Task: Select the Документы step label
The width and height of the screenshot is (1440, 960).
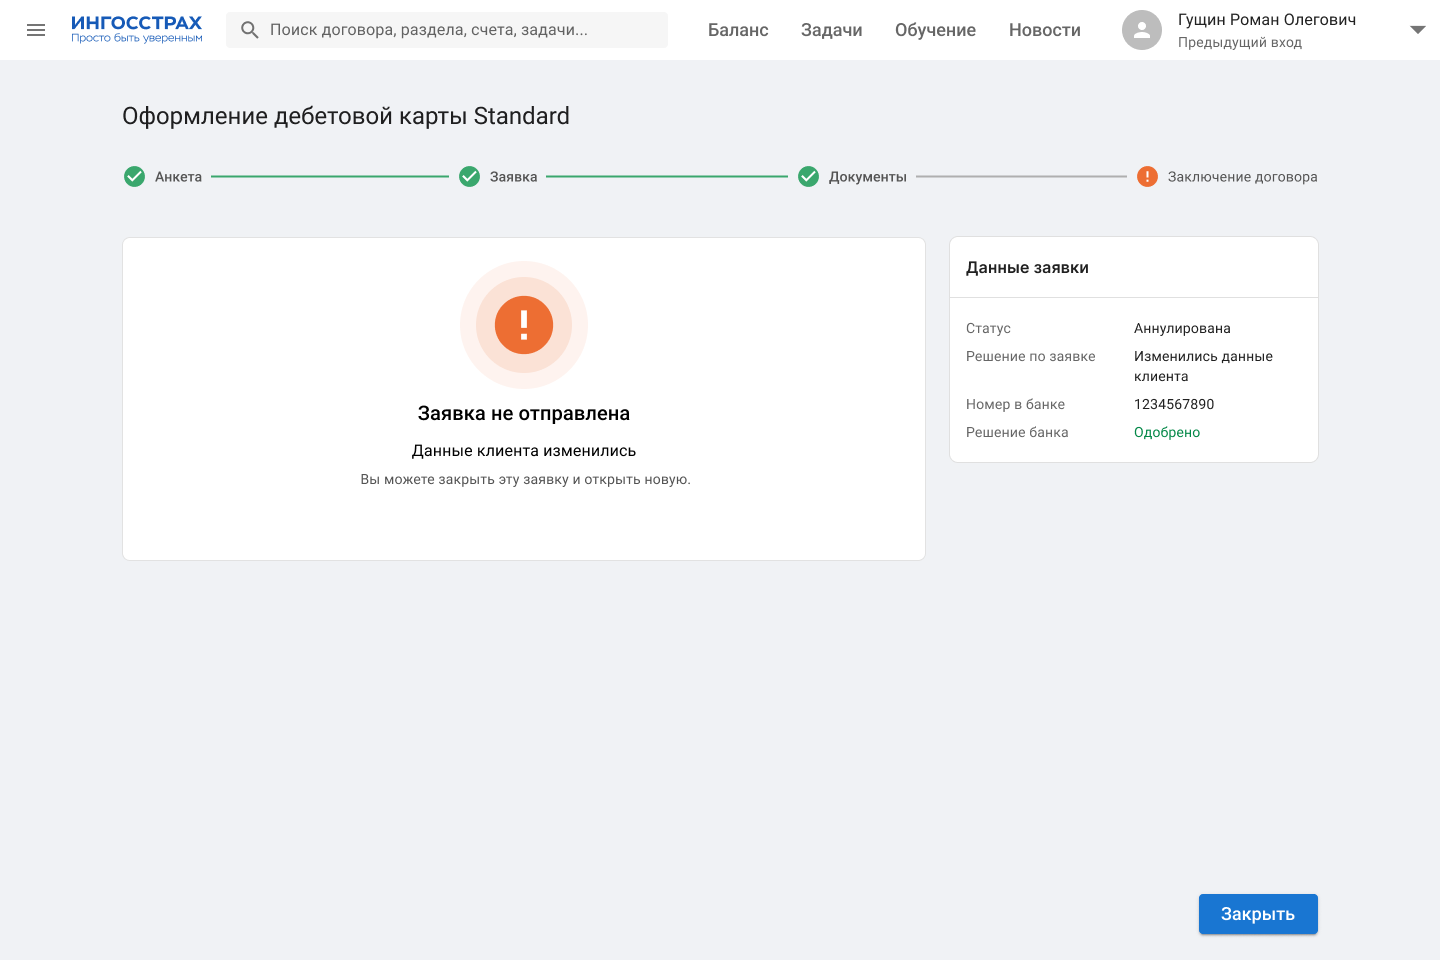Action: (x=867, y=177)
